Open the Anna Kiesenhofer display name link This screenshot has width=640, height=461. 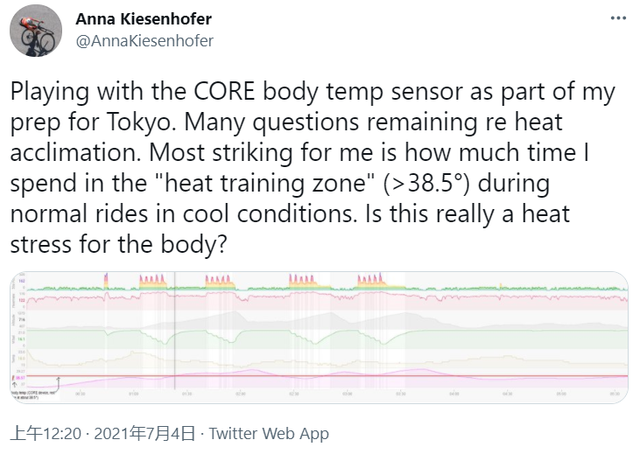(x=144, y=20)
